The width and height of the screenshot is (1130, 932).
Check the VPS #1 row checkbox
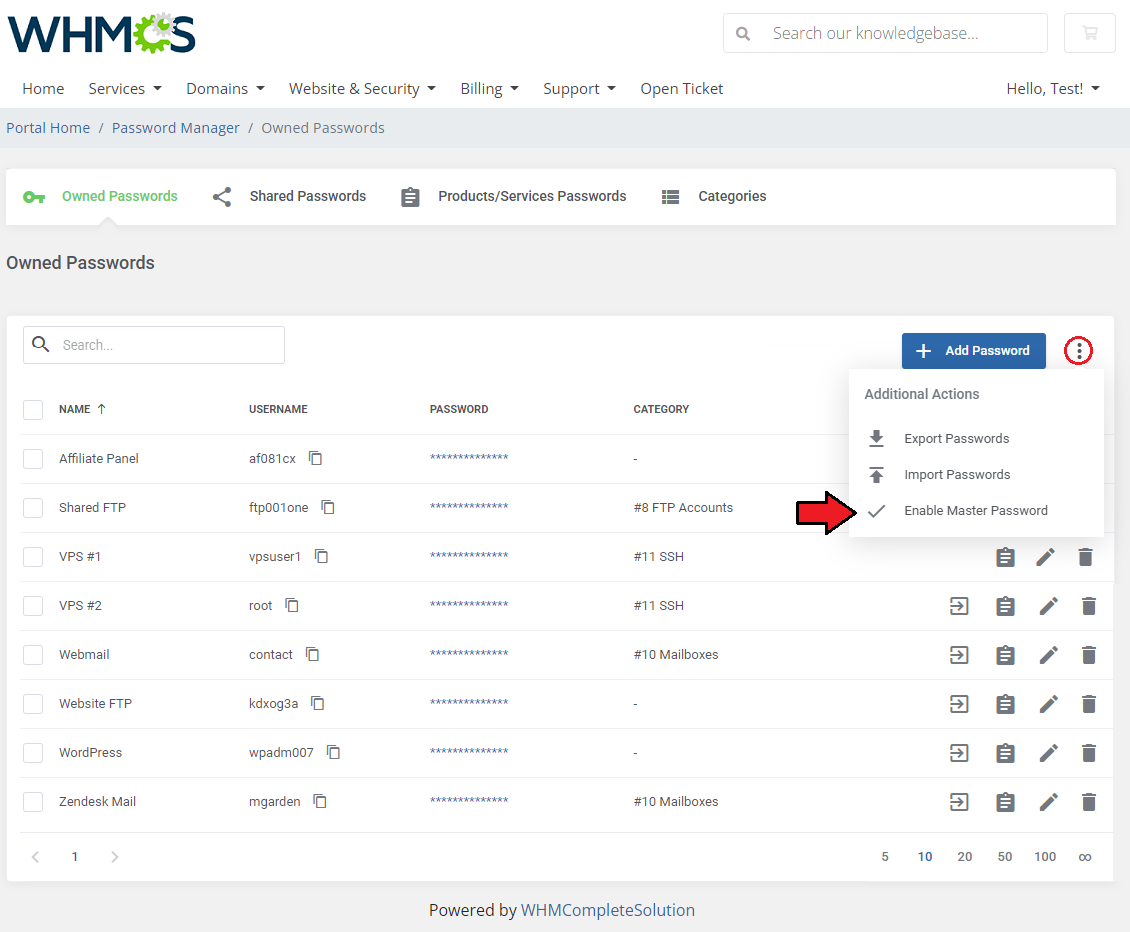[x=33, y=556]
